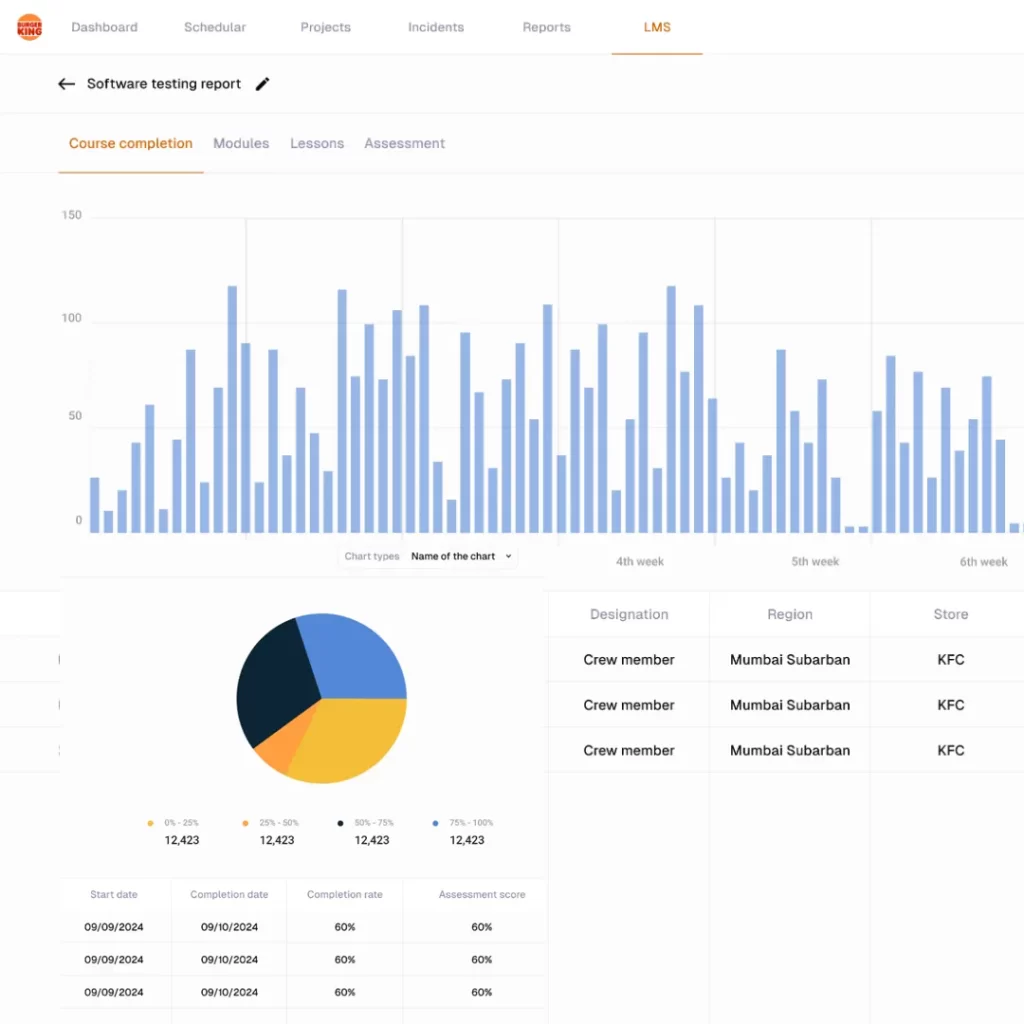Screen dimensions: 1024x1024
Task: Toggle the 25% - 50% legend entry
Action: [x=270, y=822]
